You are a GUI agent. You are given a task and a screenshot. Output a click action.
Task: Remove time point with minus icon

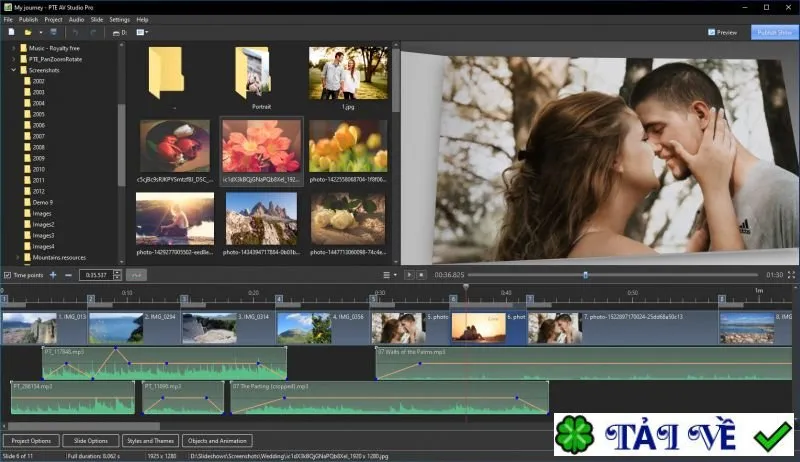[x=68, y=275]
